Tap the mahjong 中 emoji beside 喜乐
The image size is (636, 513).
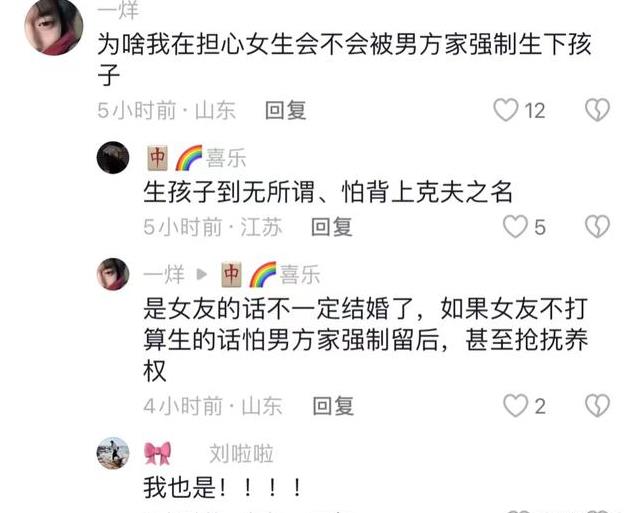coord(157,158)
